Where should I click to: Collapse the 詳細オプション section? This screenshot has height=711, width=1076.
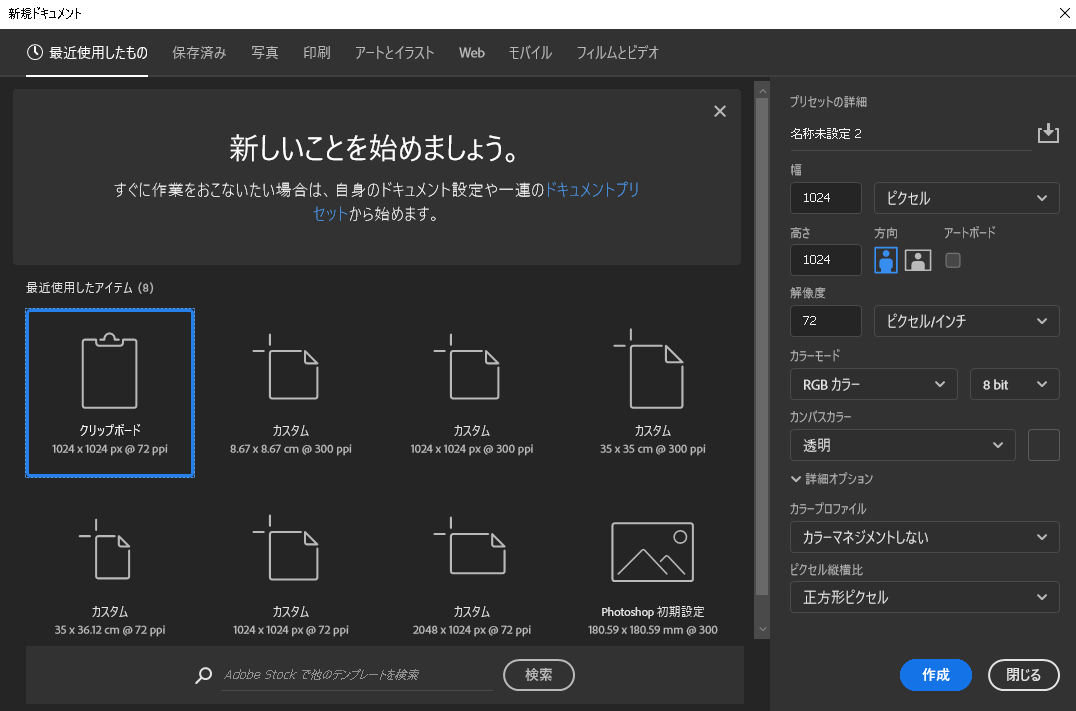pyautogui.click(x=831, y=479)
